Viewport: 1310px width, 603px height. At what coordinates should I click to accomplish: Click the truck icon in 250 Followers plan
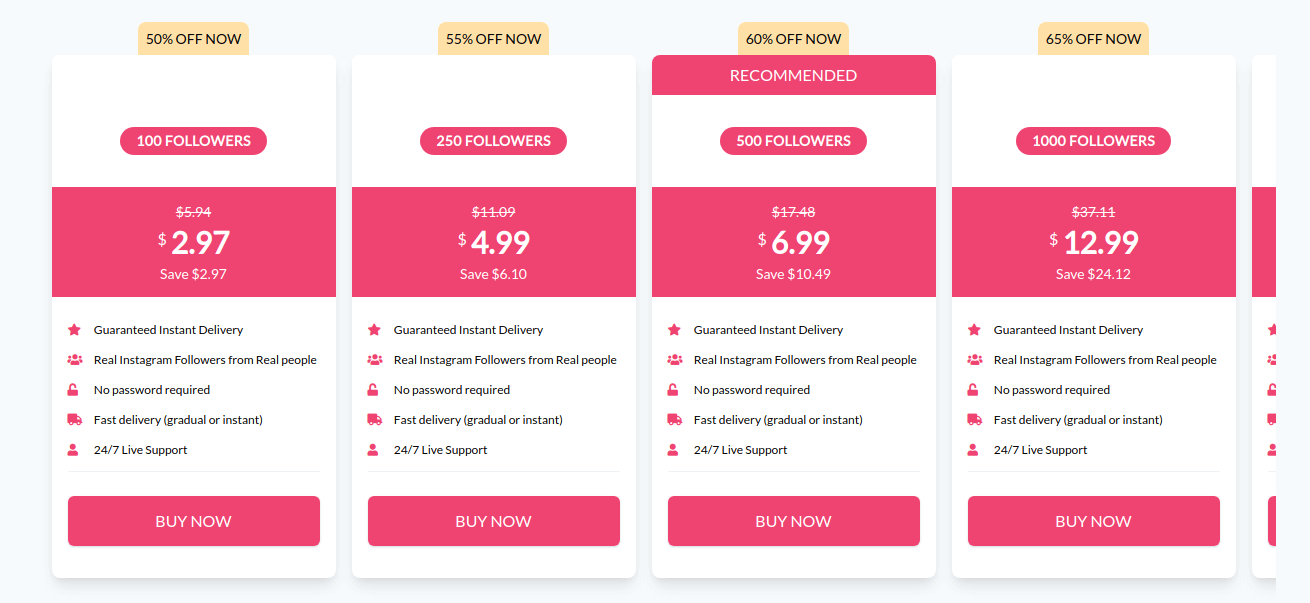click(374, 420)
